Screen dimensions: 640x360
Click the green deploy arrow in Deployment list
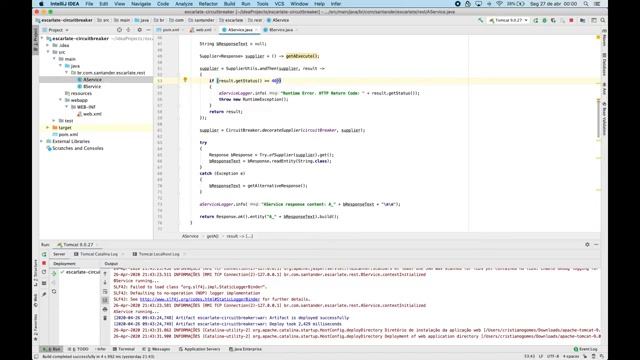tap(54, 273)
